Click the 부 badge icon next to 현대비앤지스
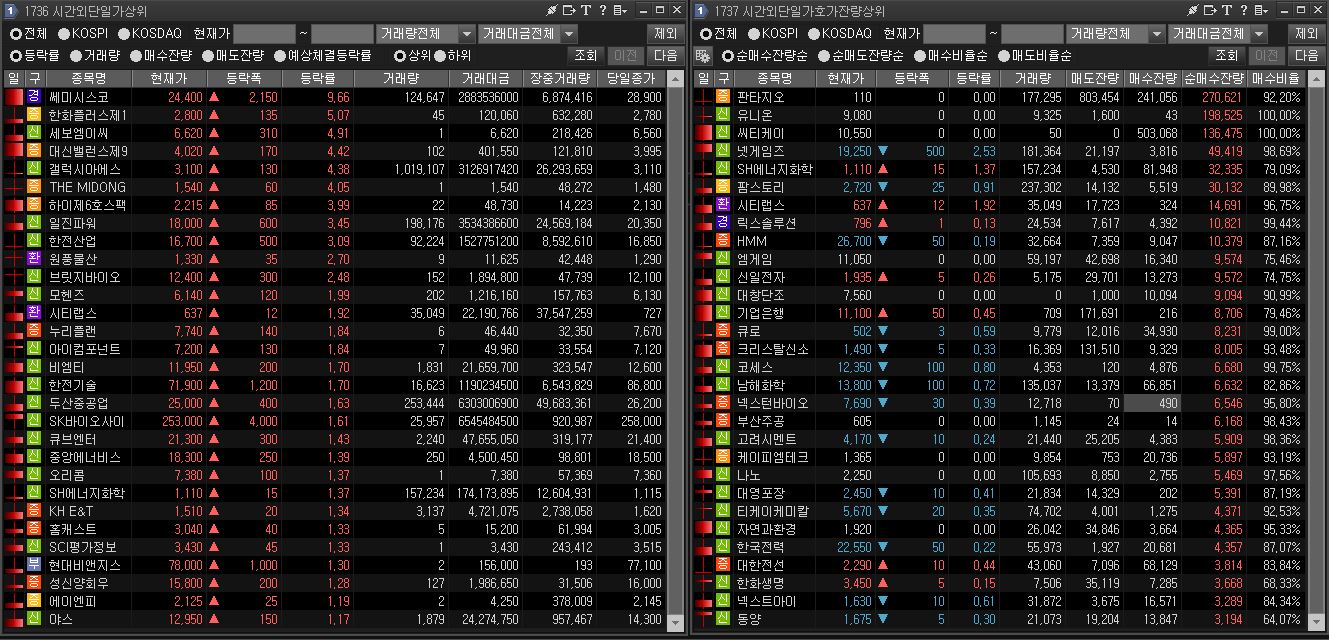This screenshot has height=640, width=1329. (x=34, y=565)
